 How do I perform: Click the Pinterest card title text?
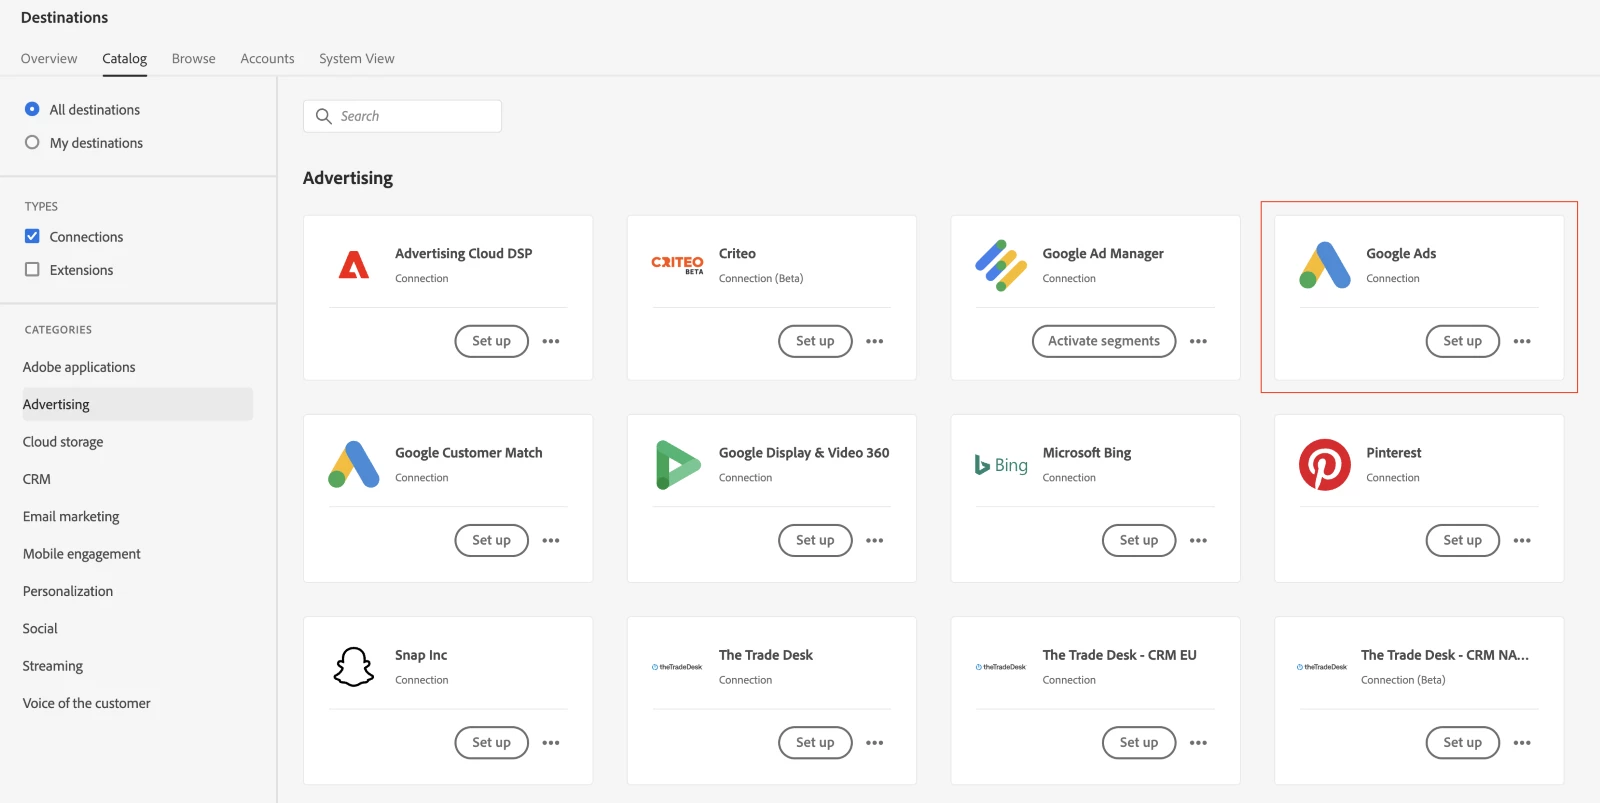[1393, 452]
